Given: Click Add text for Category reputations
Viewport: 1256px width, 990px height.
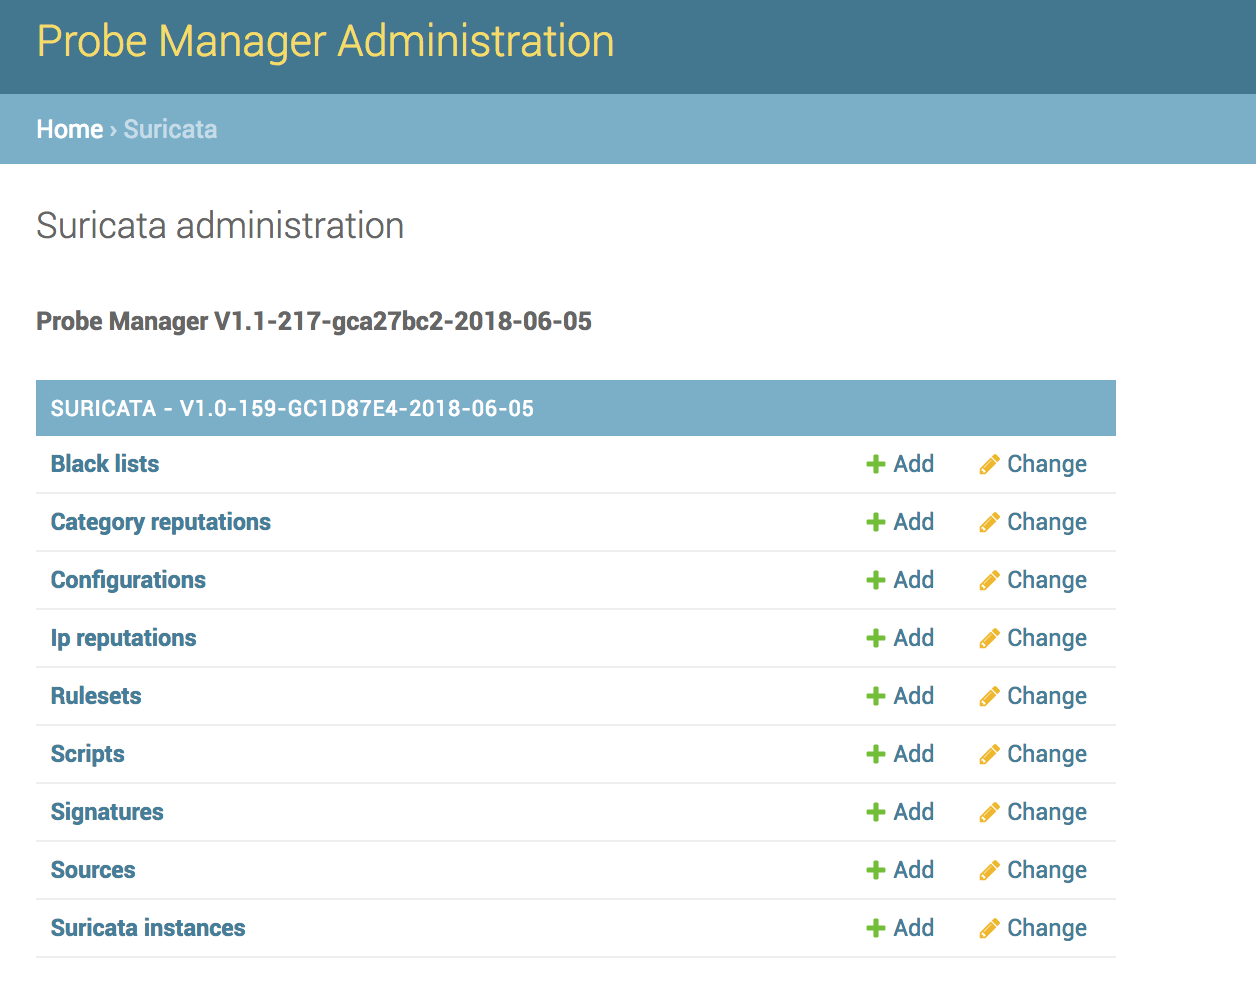Looking at the screenshot, I should click(x=914, y=522).
